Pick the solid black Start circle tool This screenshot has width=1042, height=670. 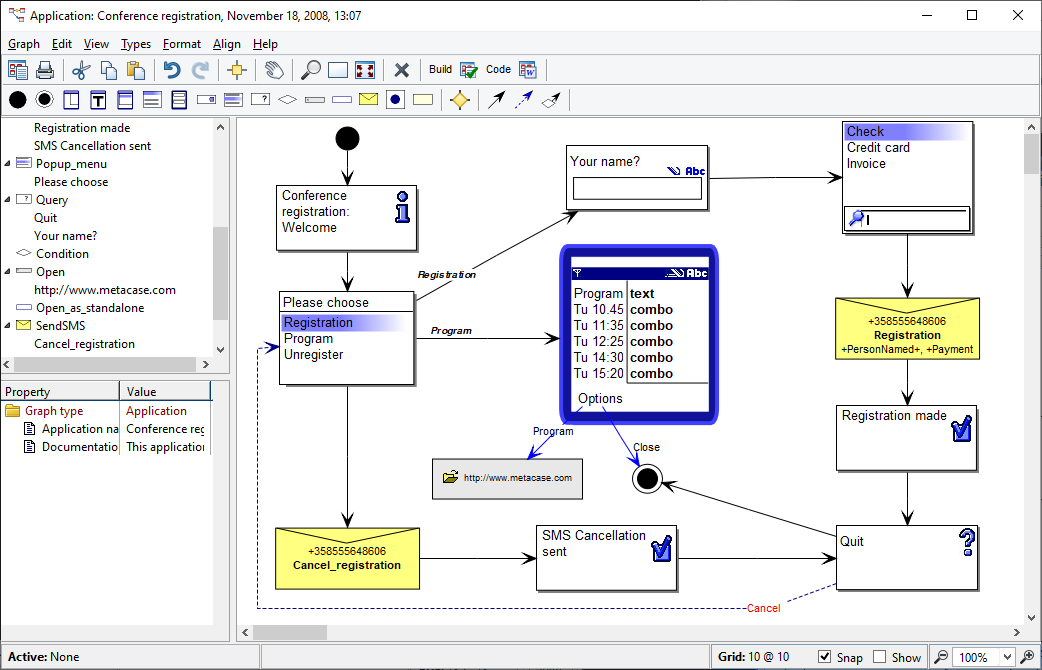(17, 99)
